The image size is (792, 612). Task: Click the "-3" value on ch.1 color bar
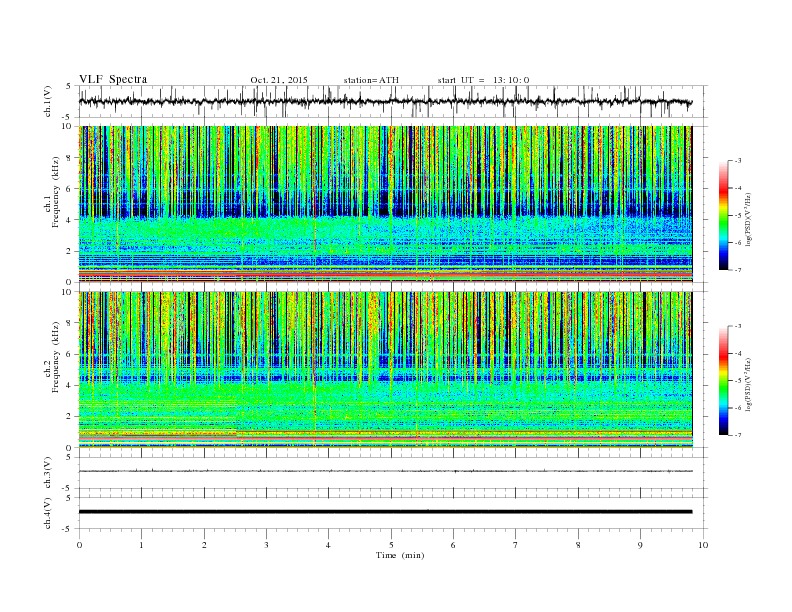point(738,161)
